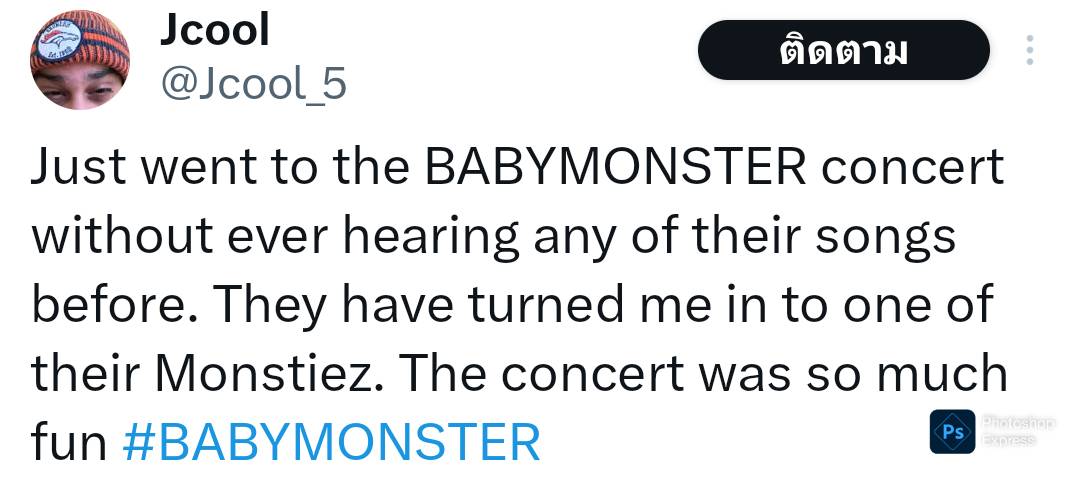The image size is (1080, 477).
Task: Open the three-dot more options menu
Action: [x=1031, y=50]
